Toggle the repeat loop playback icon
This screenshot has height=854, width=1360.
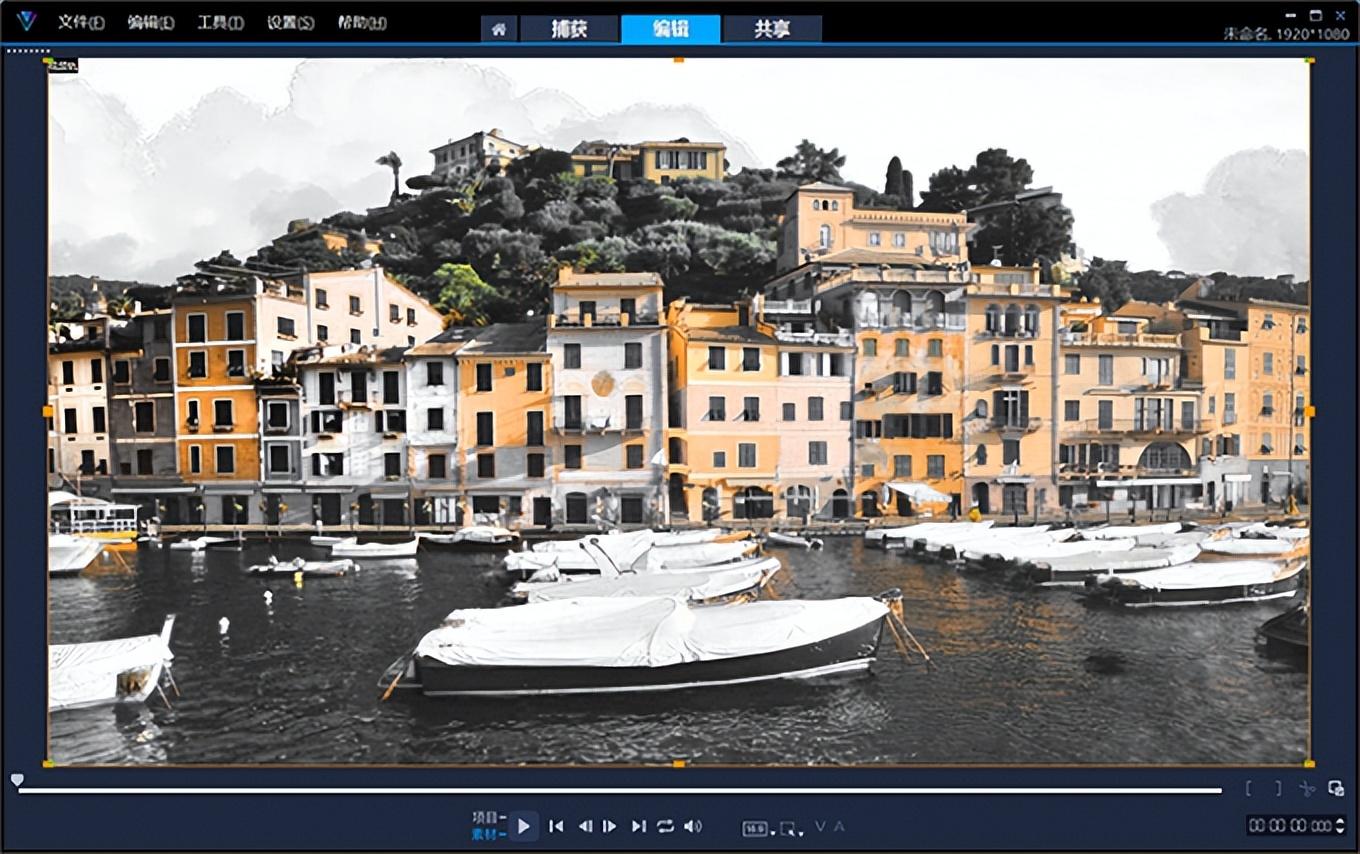click(665, 826)
